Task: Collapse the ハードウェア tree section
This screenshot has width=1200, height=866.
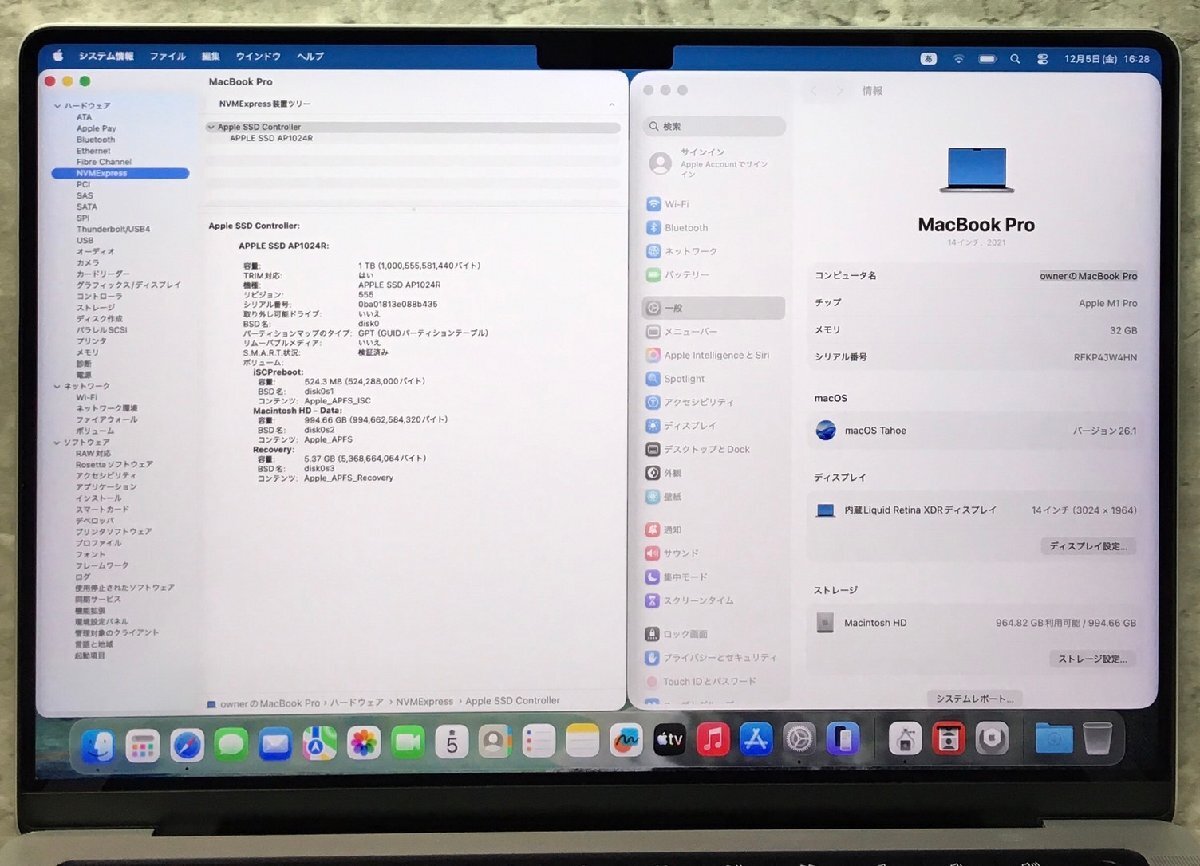Action: coord(57,105)
